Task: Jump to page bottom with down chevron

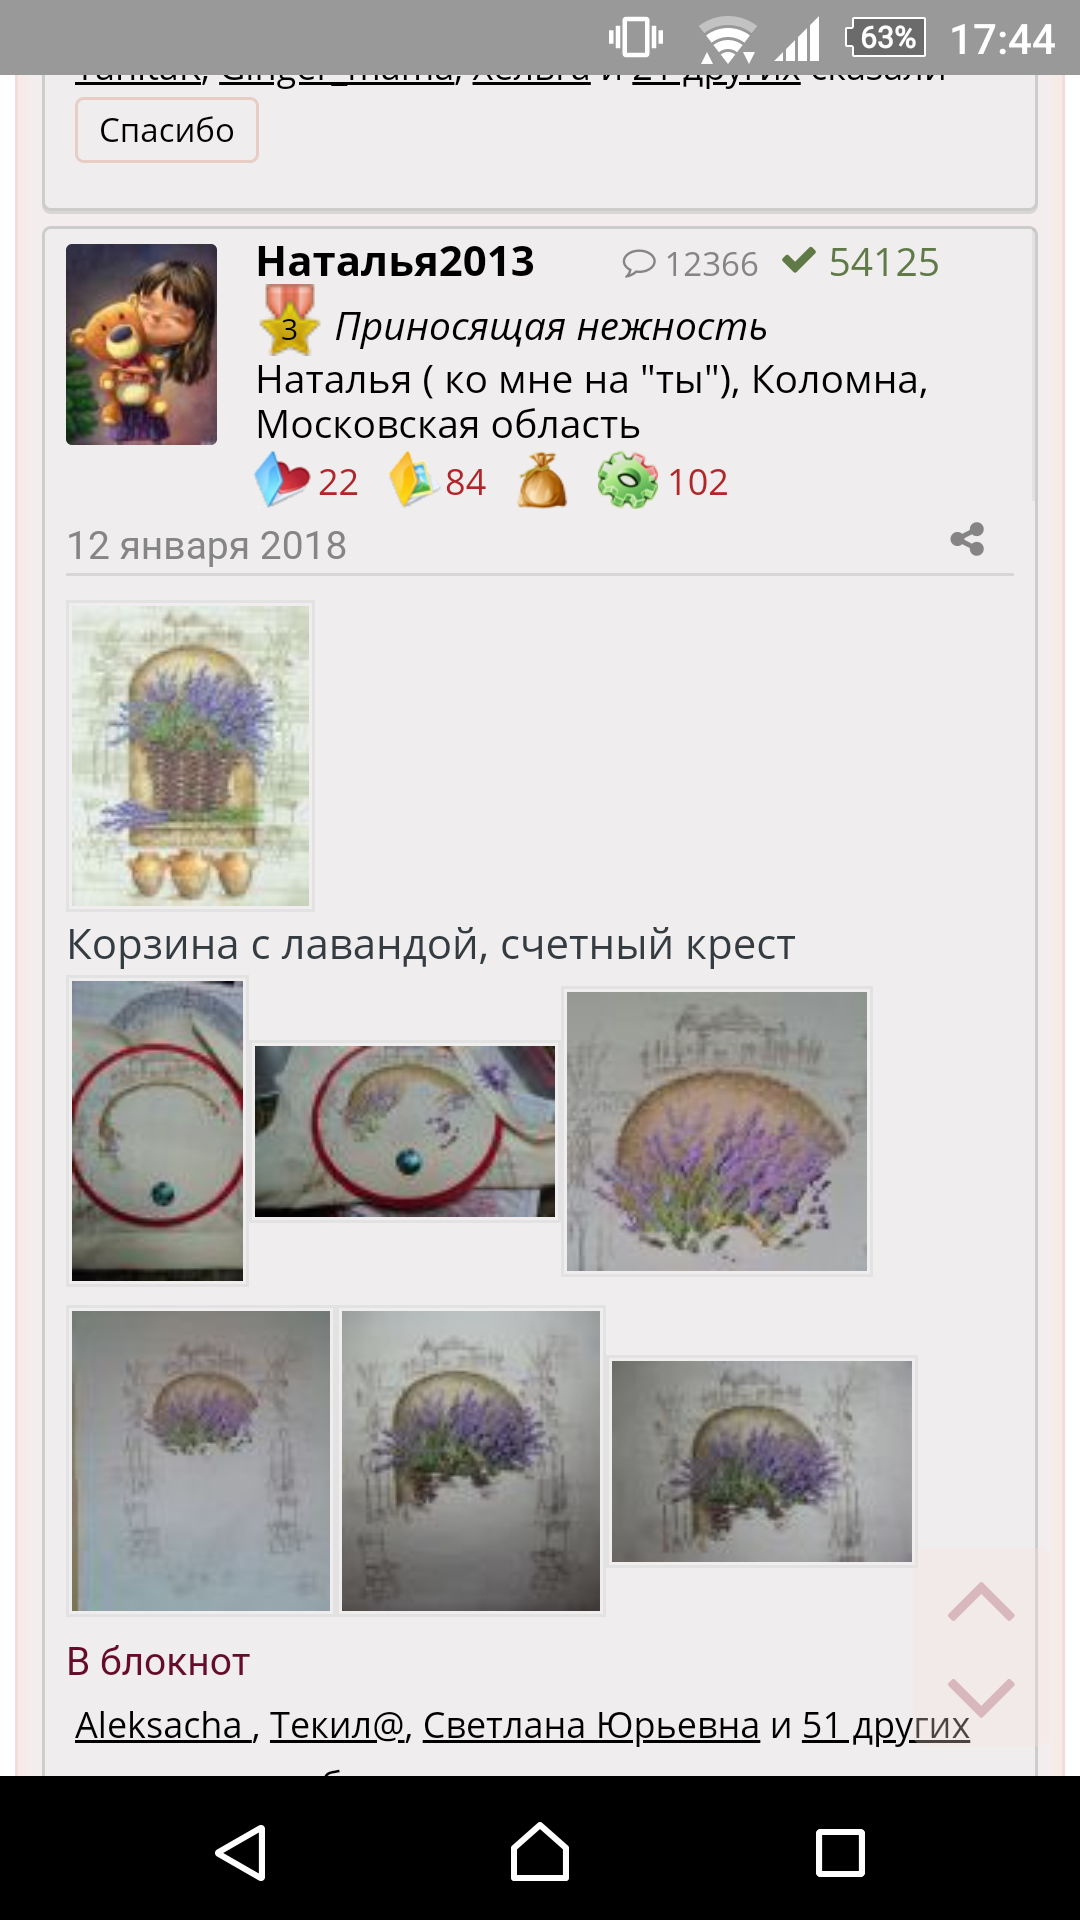Action: [981, 1698]
